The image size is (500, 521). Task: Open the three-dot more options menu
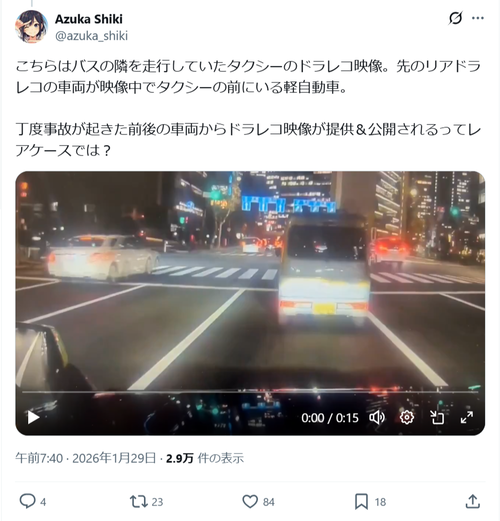point(478,18)
